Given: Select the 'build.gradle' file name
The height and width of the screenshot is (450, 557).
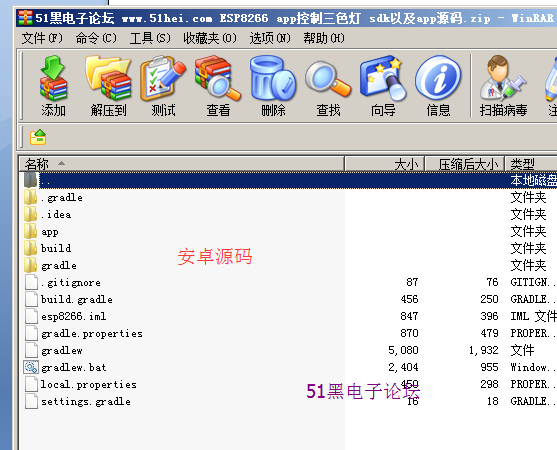Looking at the screenshot, I should (77, 299).
